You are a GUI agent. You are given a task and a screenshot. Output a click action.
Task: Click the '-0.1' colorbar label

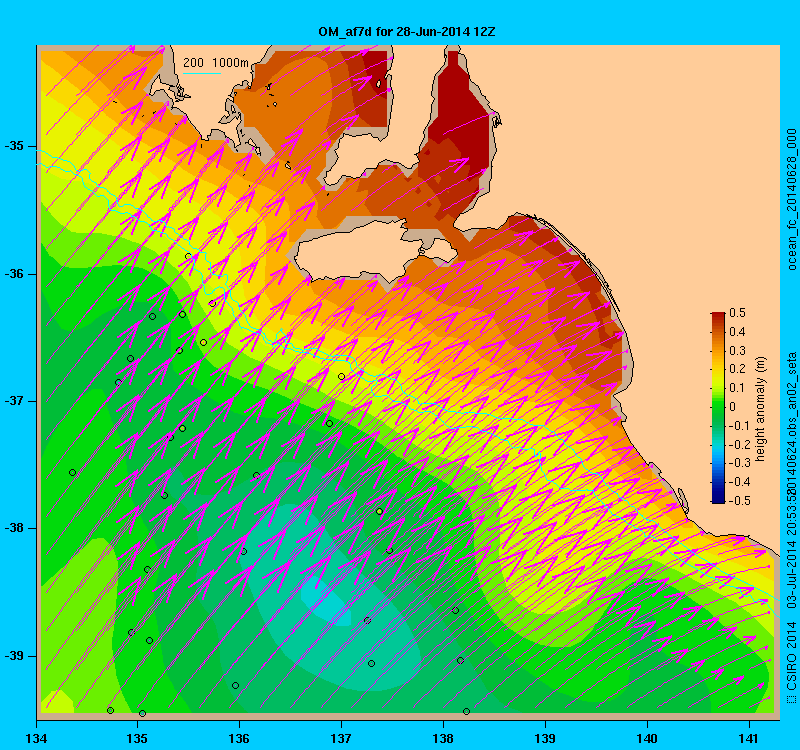[739, 426]
